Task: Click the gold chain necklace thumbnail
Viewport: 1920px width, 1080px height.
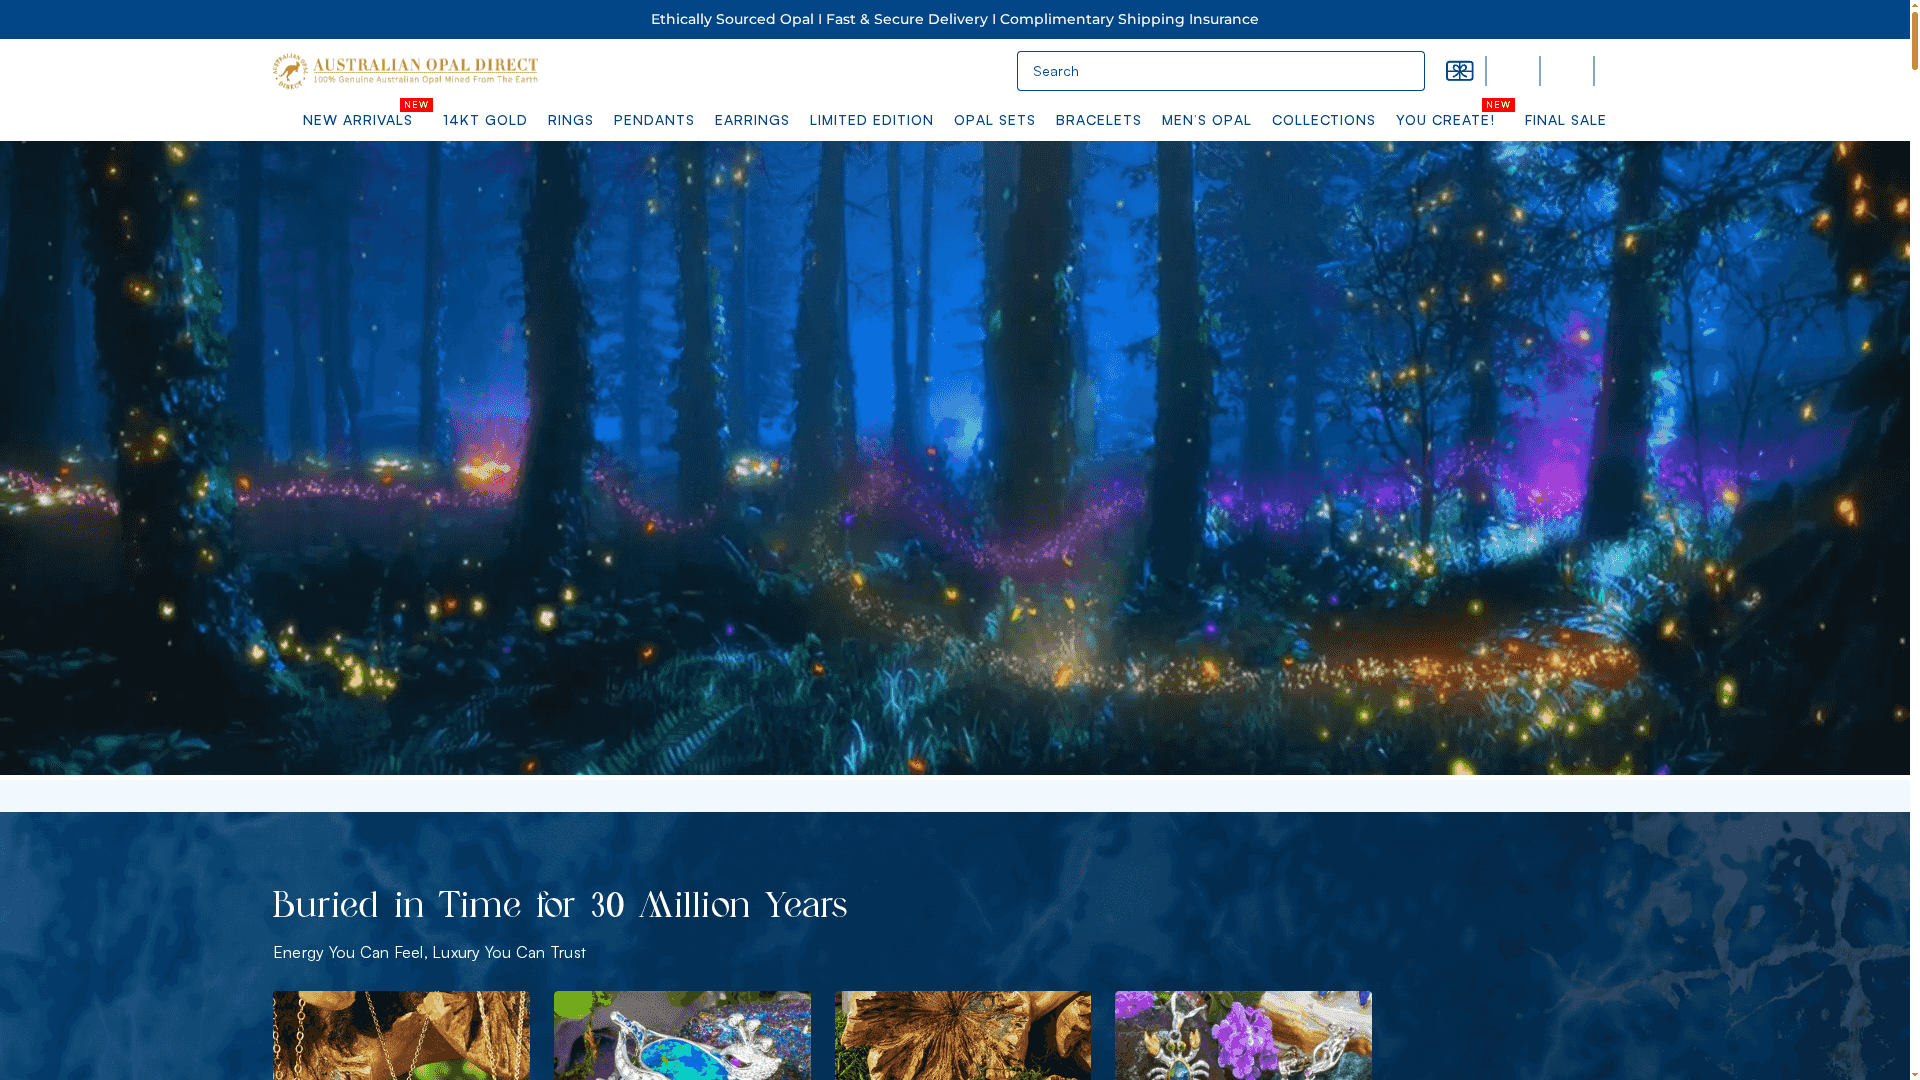Action: tap(400, 1036)
